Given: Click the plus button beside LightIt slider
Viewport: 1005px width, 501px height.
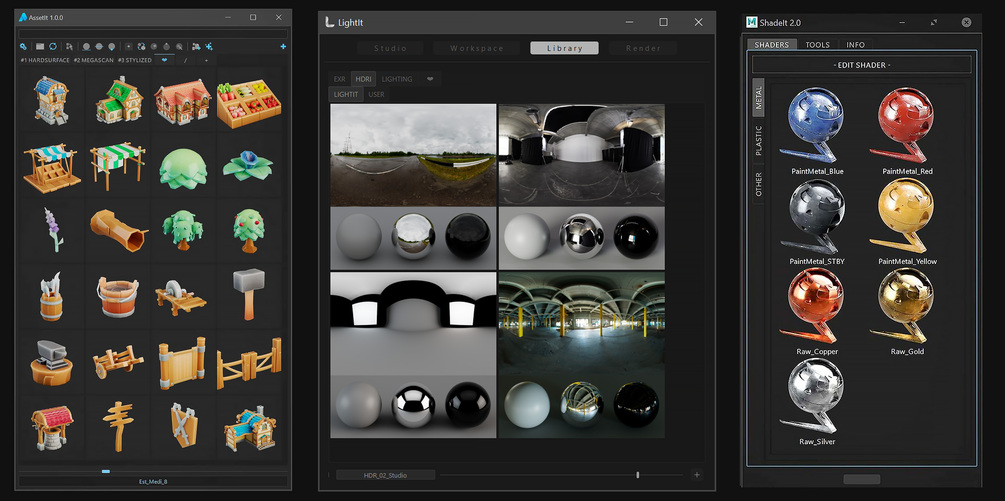Looking at the screenshot, I should pos(697,475).
